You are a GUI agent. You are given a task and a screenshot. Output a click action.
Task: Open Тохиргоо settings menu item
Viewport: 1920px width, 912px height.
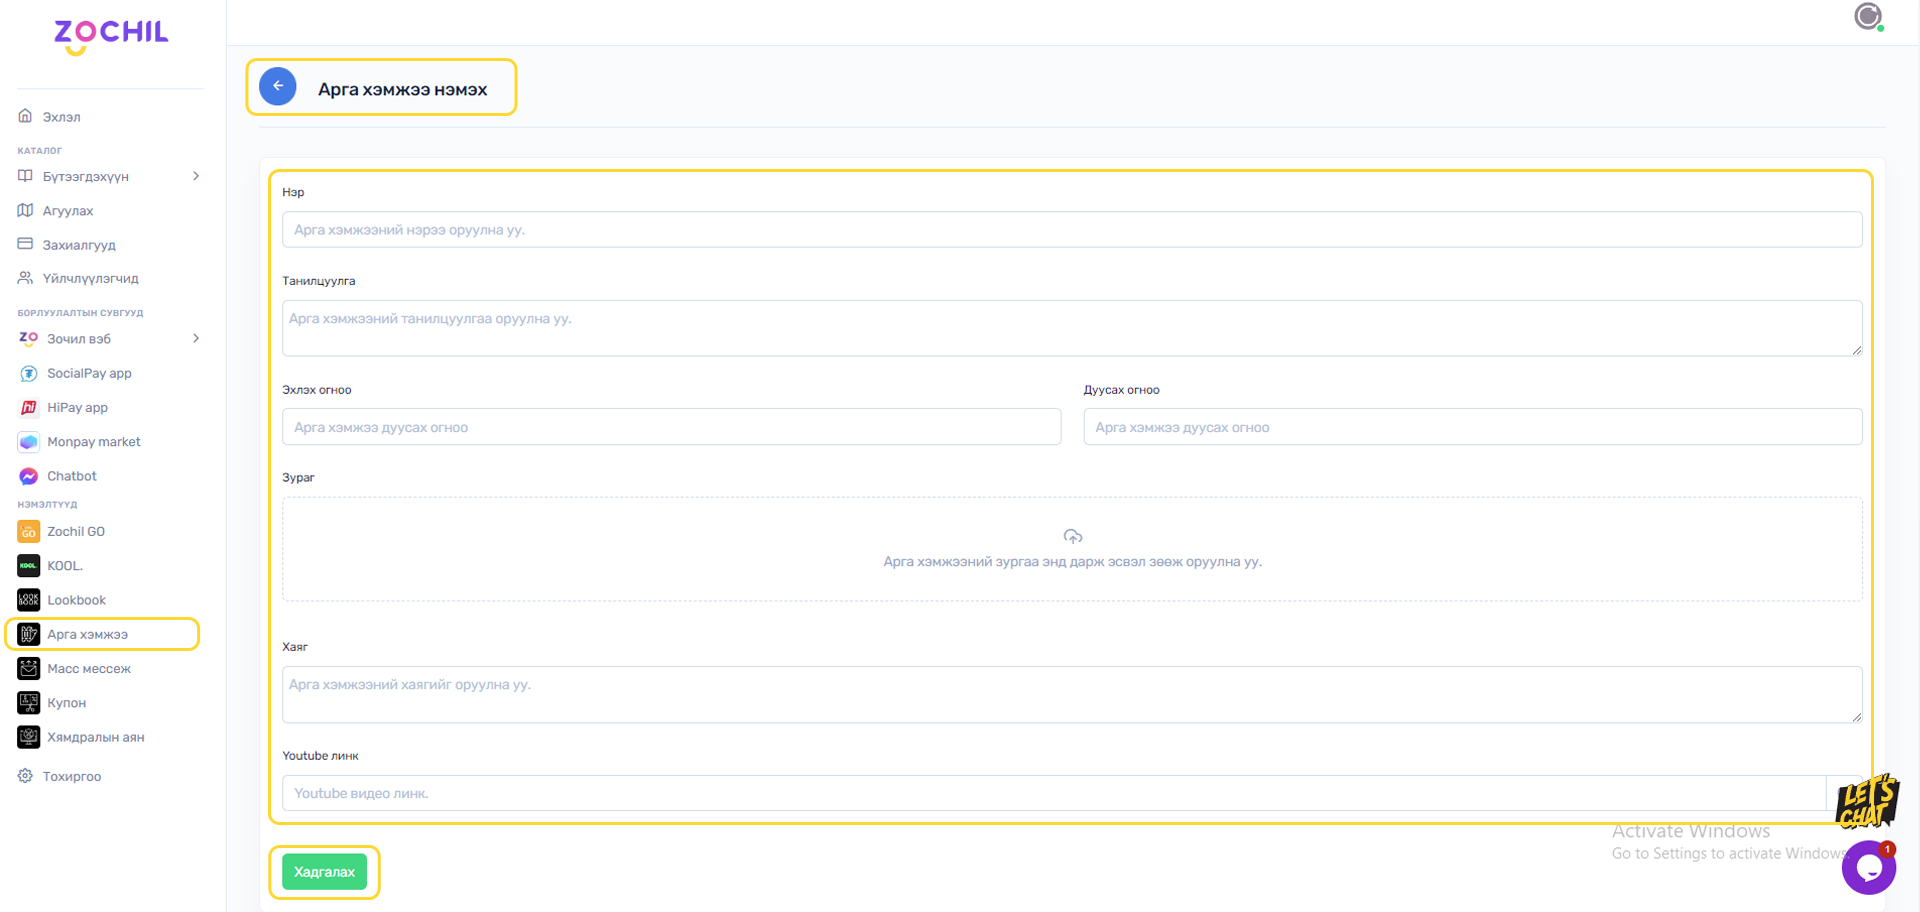(72, 777)
